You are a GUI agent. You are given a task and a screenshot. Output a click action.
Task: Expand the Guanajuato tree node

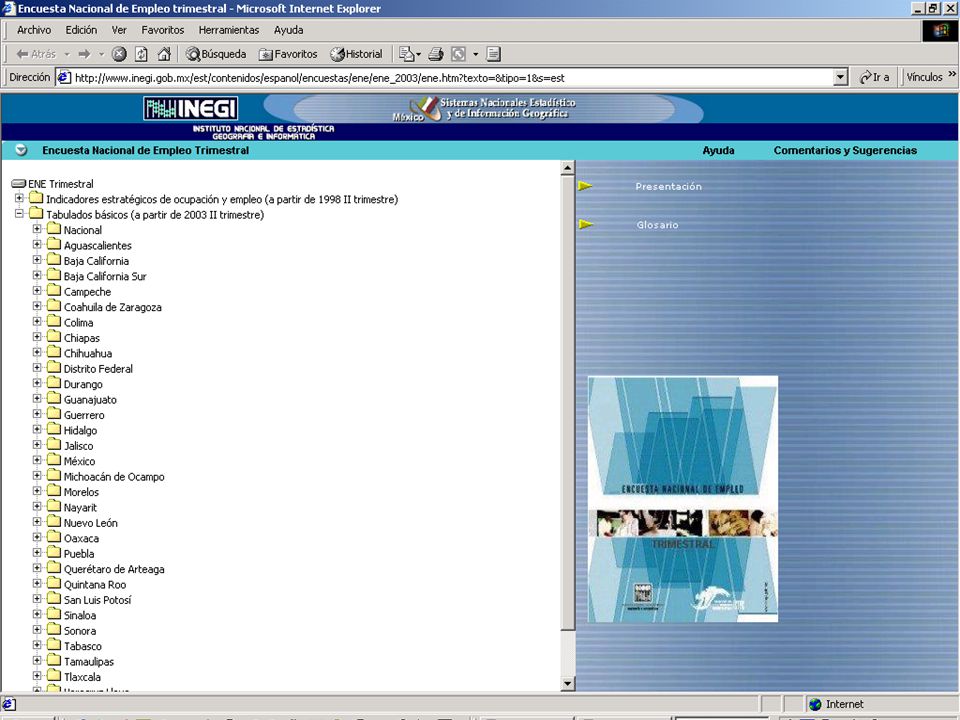[37, 398]
